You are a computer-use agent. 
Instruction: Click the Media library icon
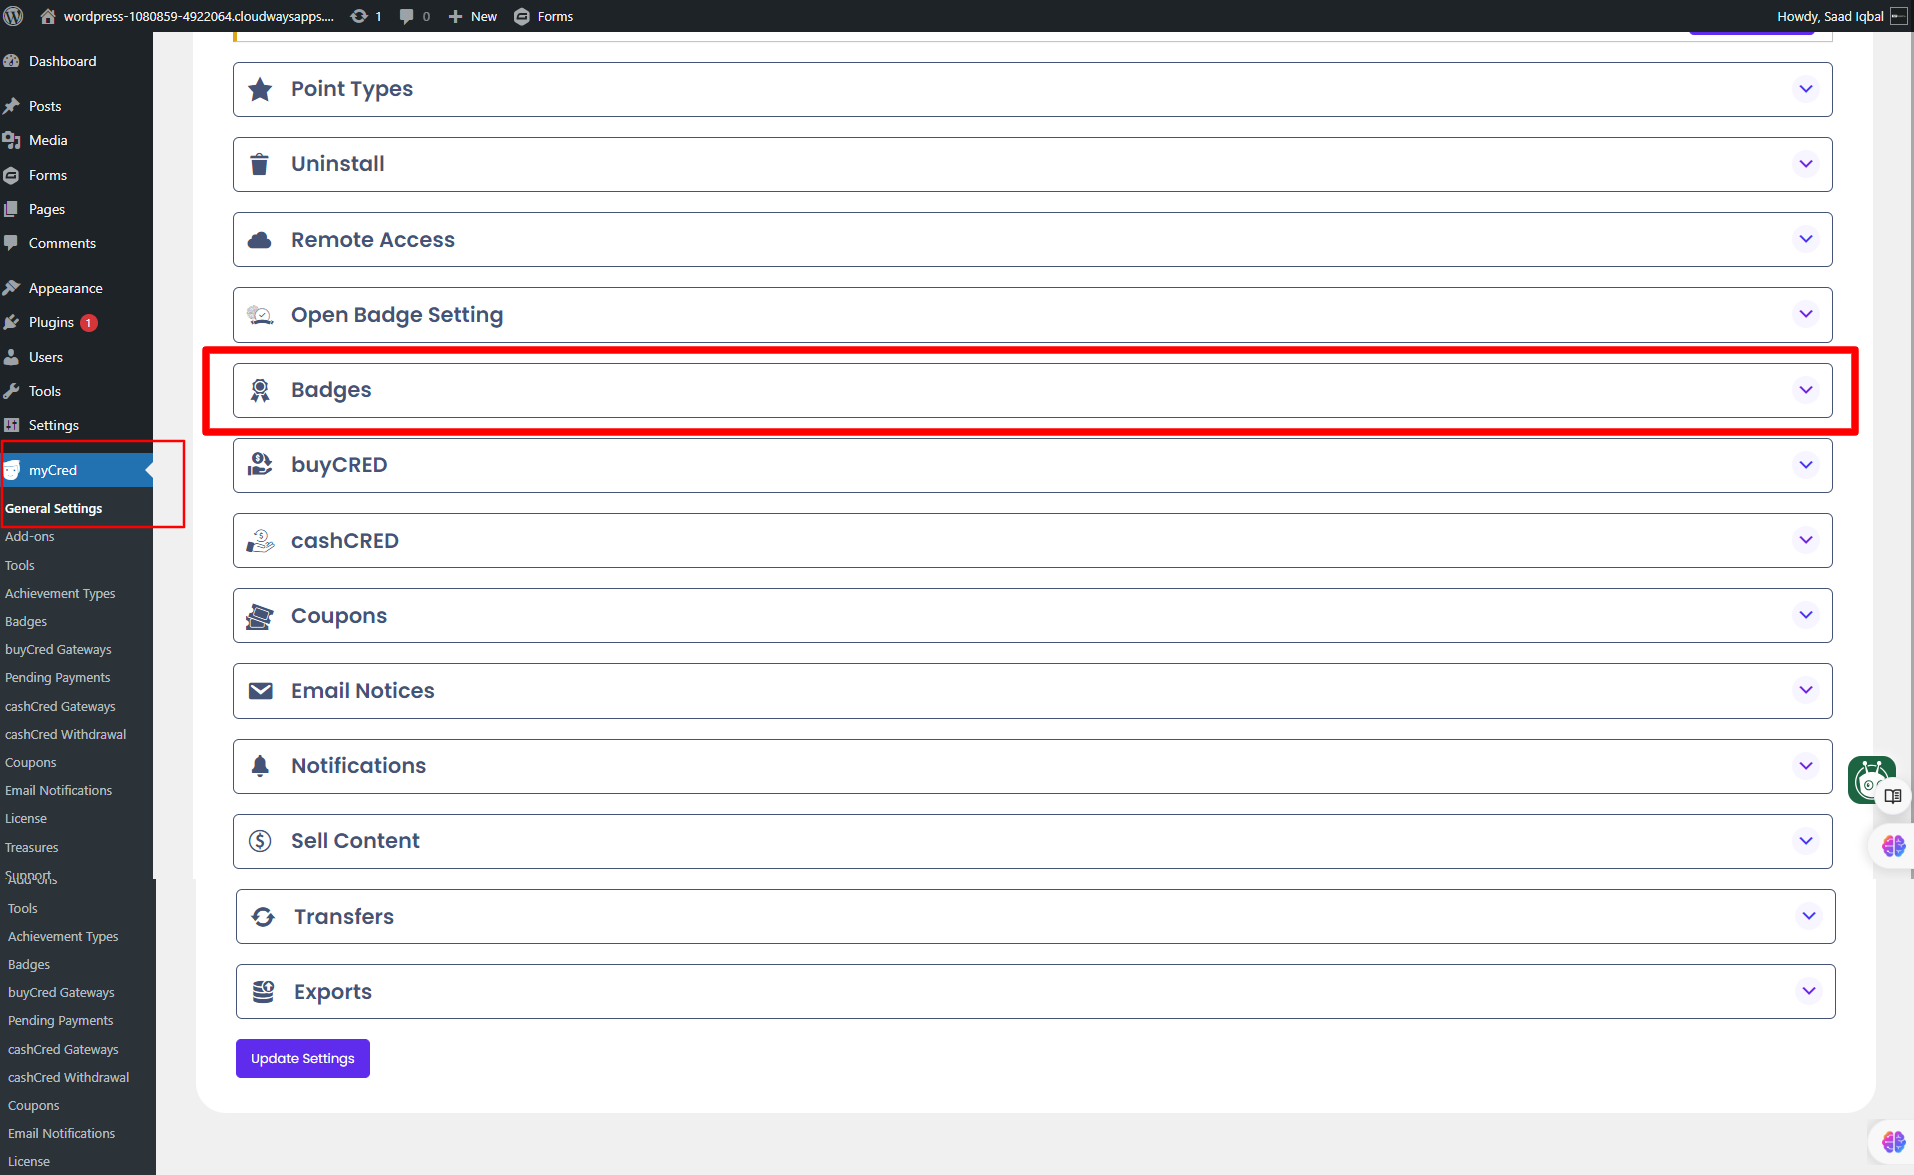pyautogui.click(x=12, y=140)
